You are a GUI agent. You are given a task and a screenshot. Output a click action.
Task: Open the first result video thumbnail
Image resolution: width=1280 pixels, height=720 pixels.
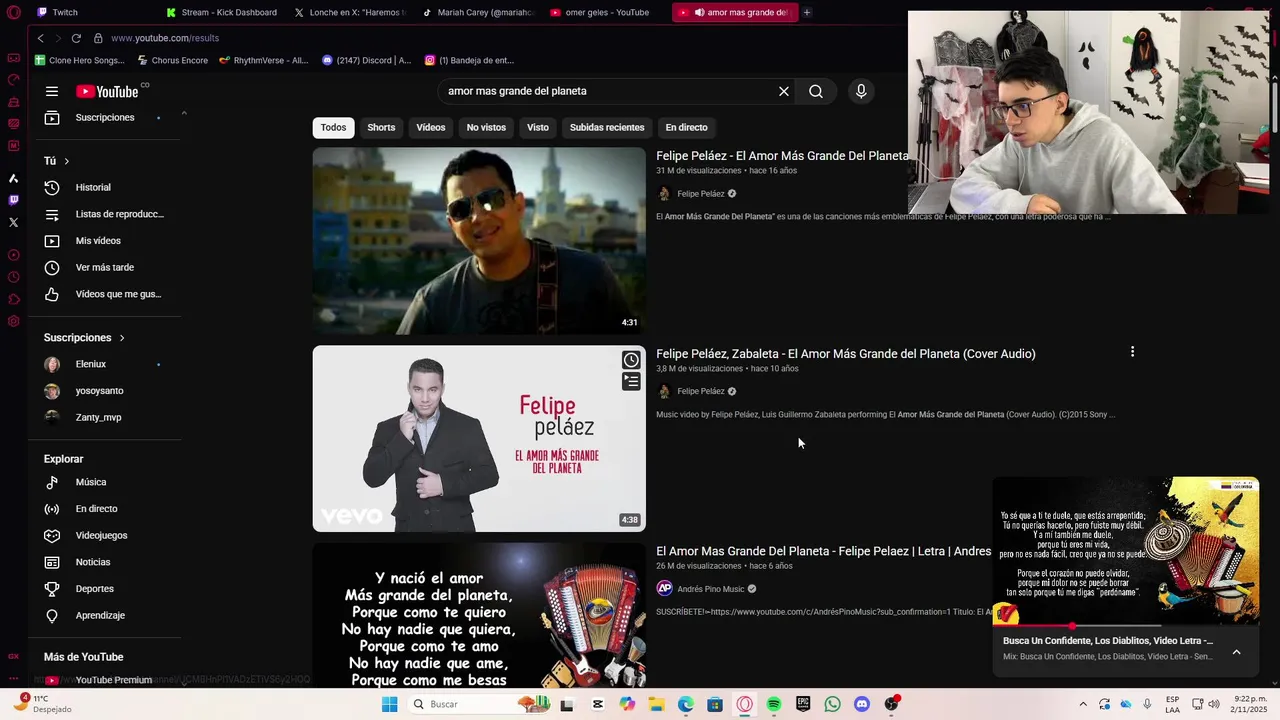pos(479,241)
